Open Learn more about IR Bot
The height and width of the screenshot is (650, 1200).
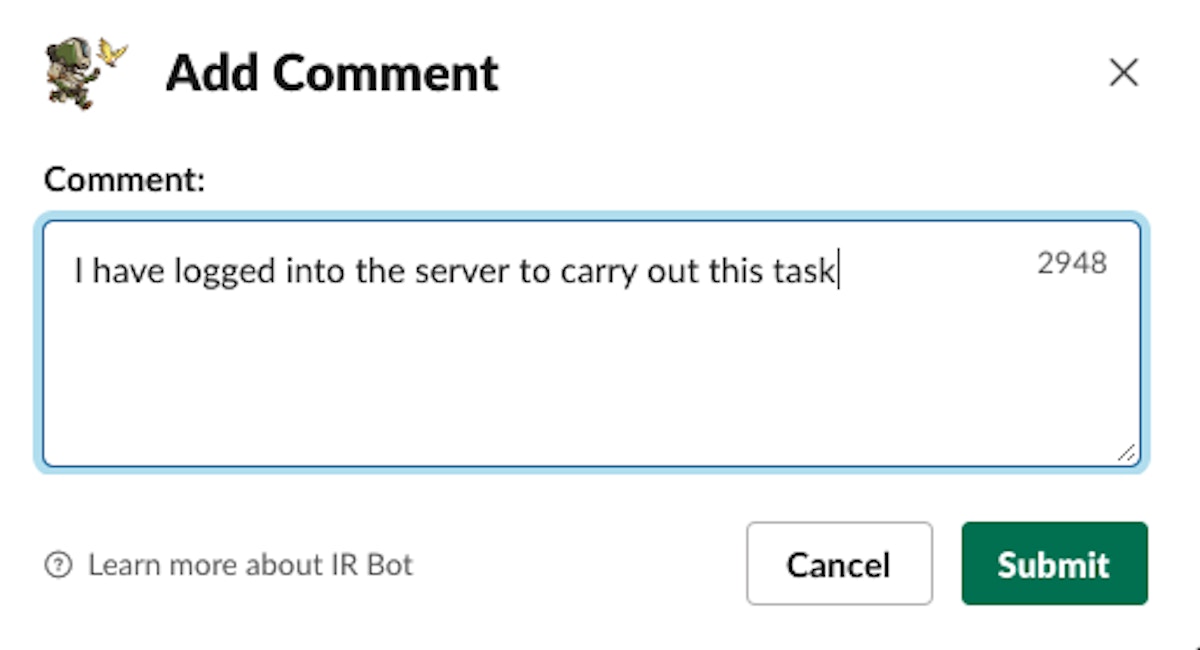(250, 565)
